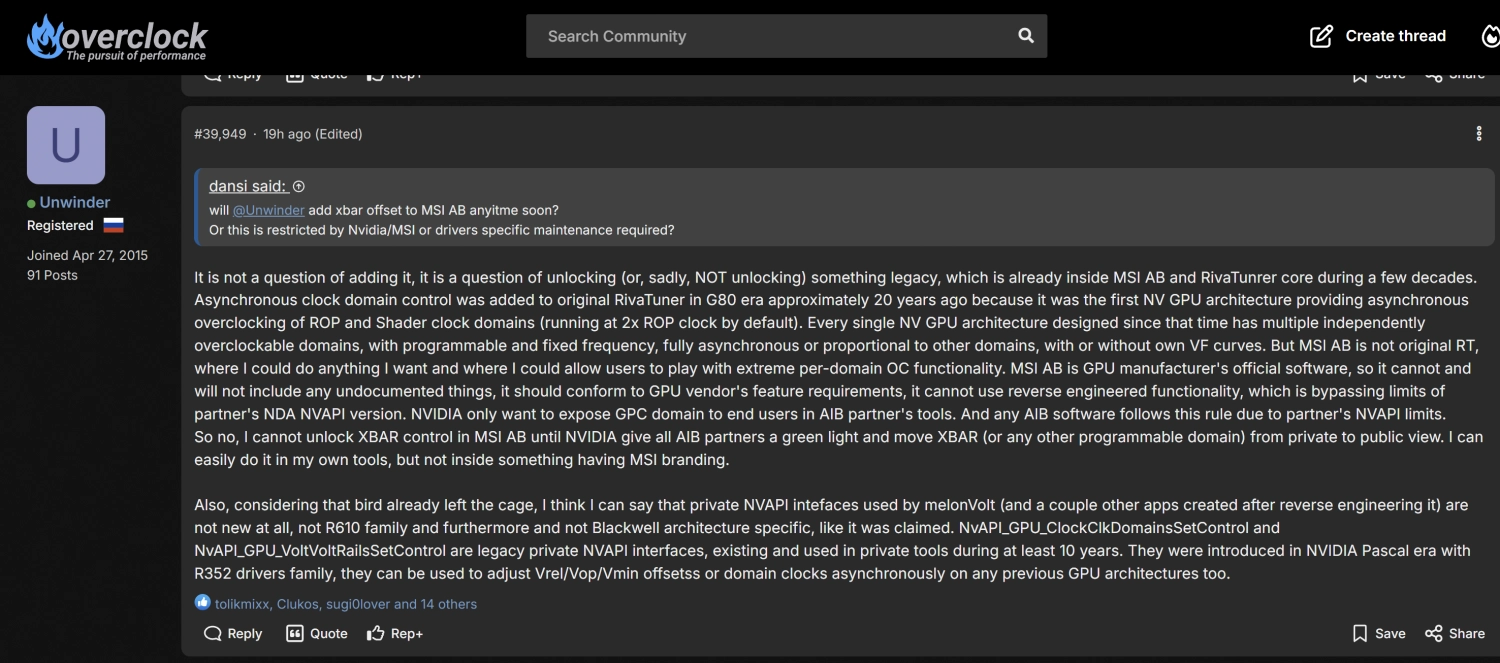Open the Create thread button
Image resolution: width=1500 pixels, height=663 pixels.
(1378, 36)
